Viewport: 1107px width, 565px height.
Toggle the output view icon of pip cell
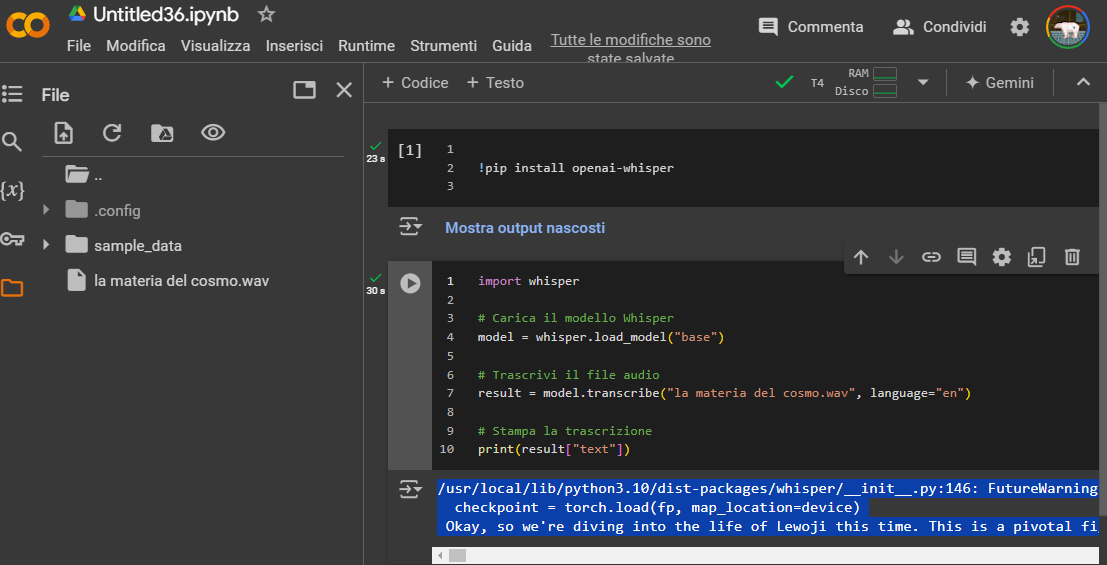[x=410, y=228]
